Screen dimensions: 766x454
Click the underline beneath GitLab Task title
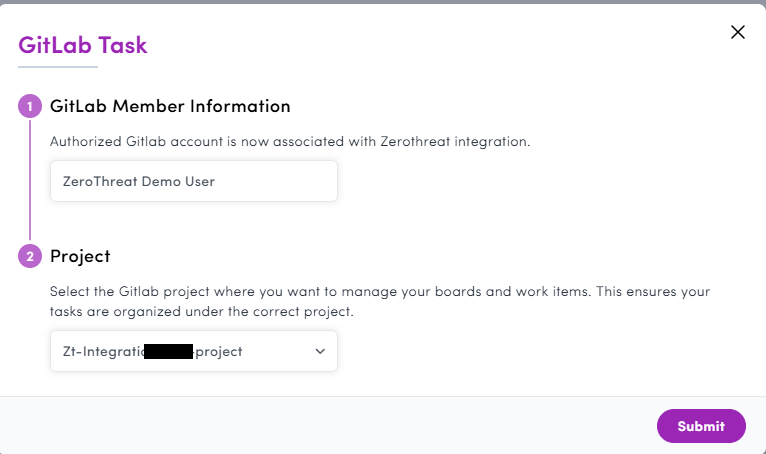57,67
